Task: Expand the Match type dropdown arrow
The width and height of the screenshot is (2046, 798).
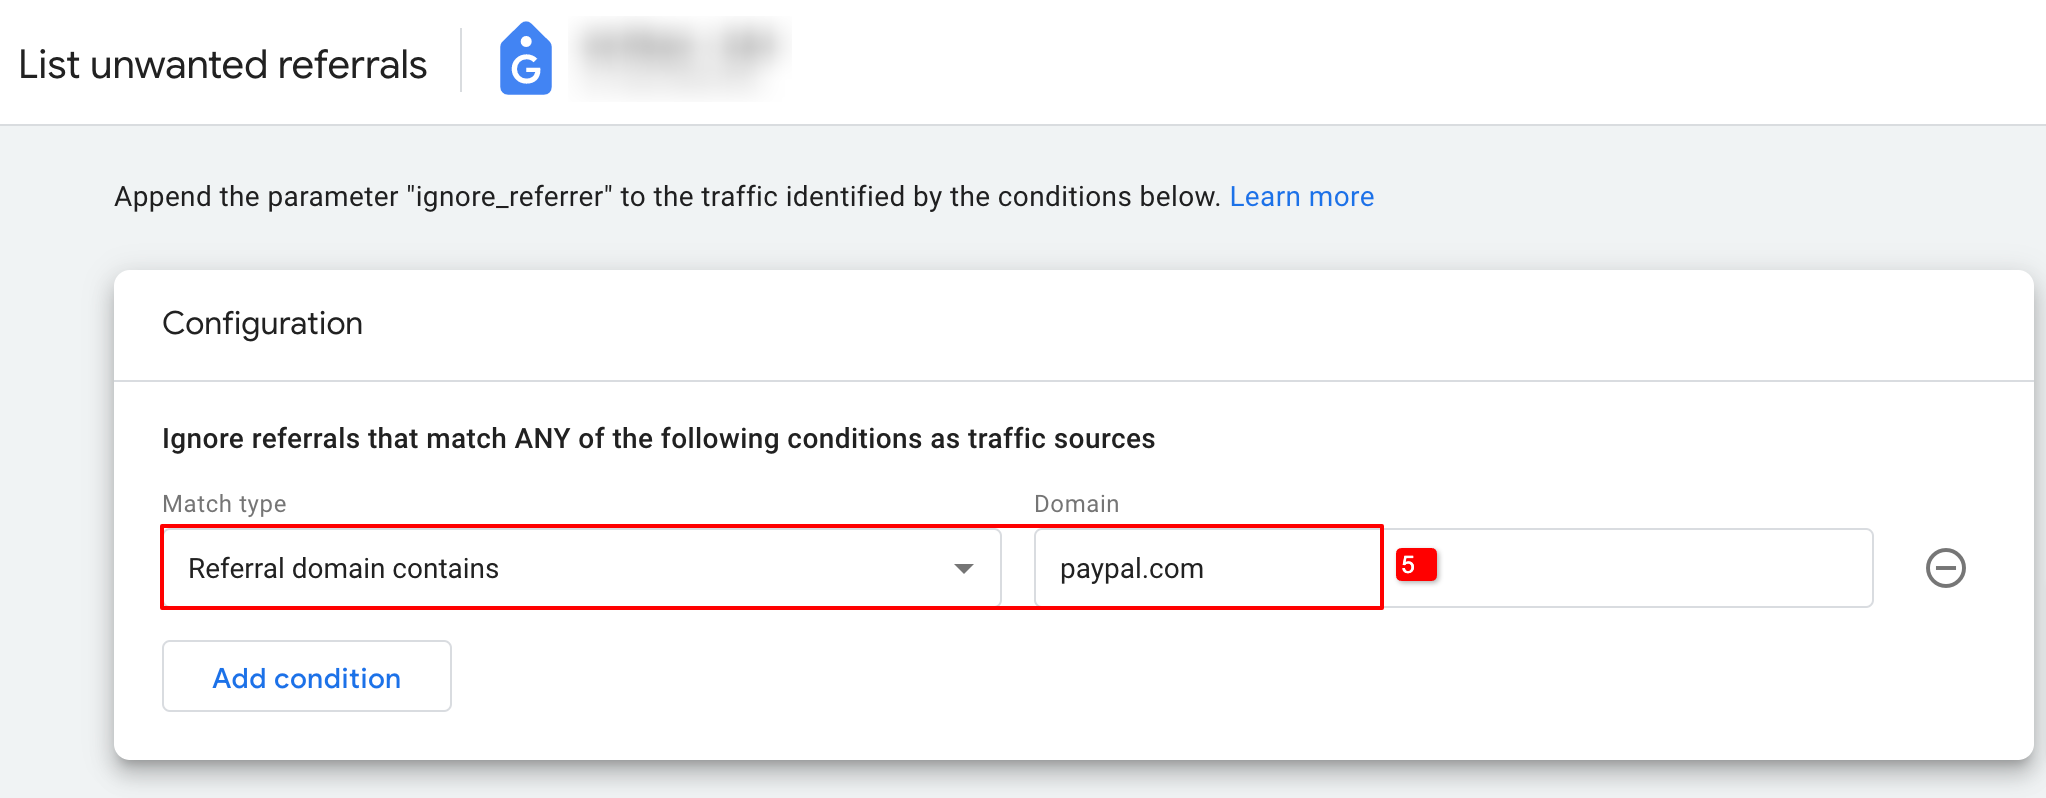Action: click(963, 568)
